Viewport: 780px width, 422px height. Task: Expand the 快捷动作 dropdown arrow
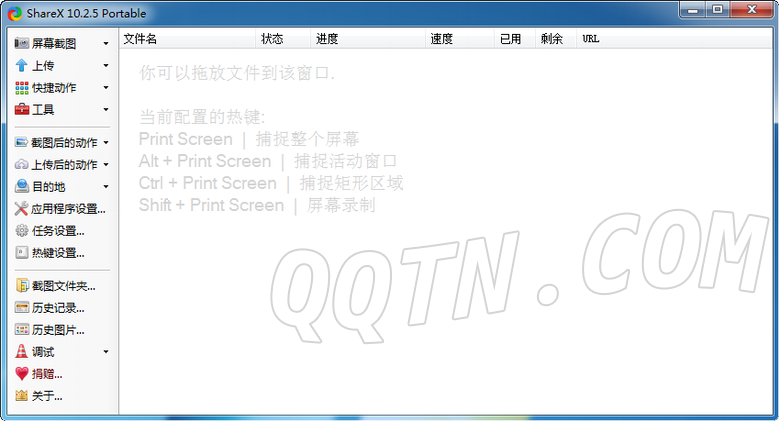[x=106, y=88]
